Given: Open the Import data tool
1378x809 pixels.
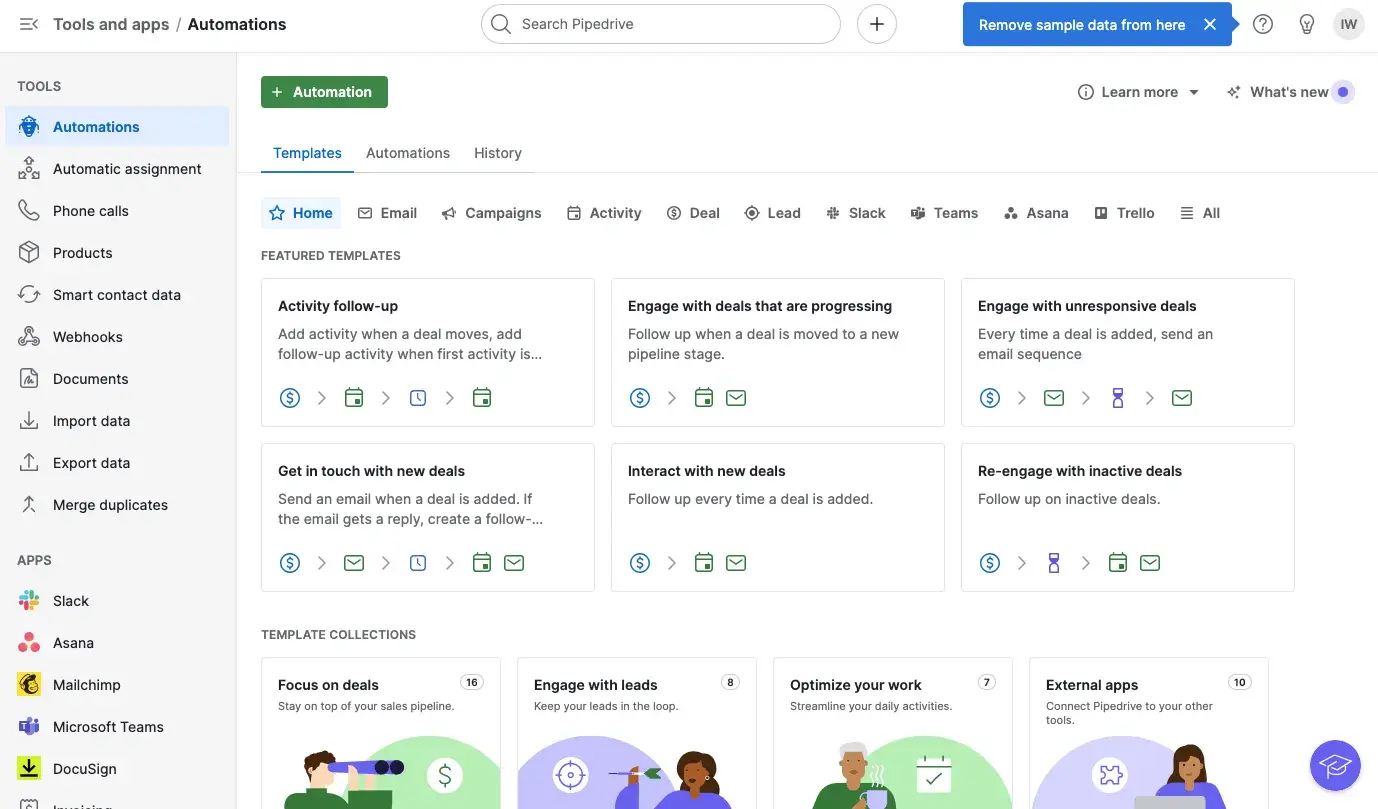Looking at the screenshot, I should pyautogui.click(x=91, y=420).
